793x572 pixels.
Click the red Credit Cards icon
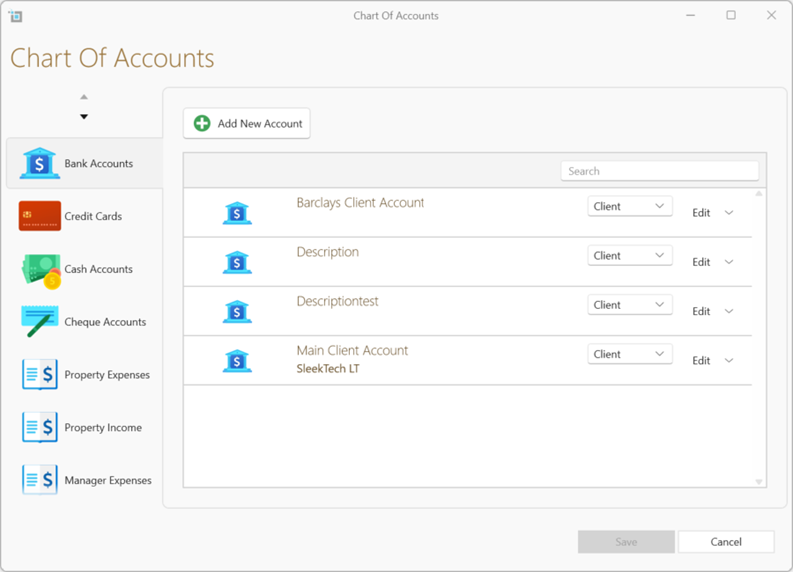[40, 216]
